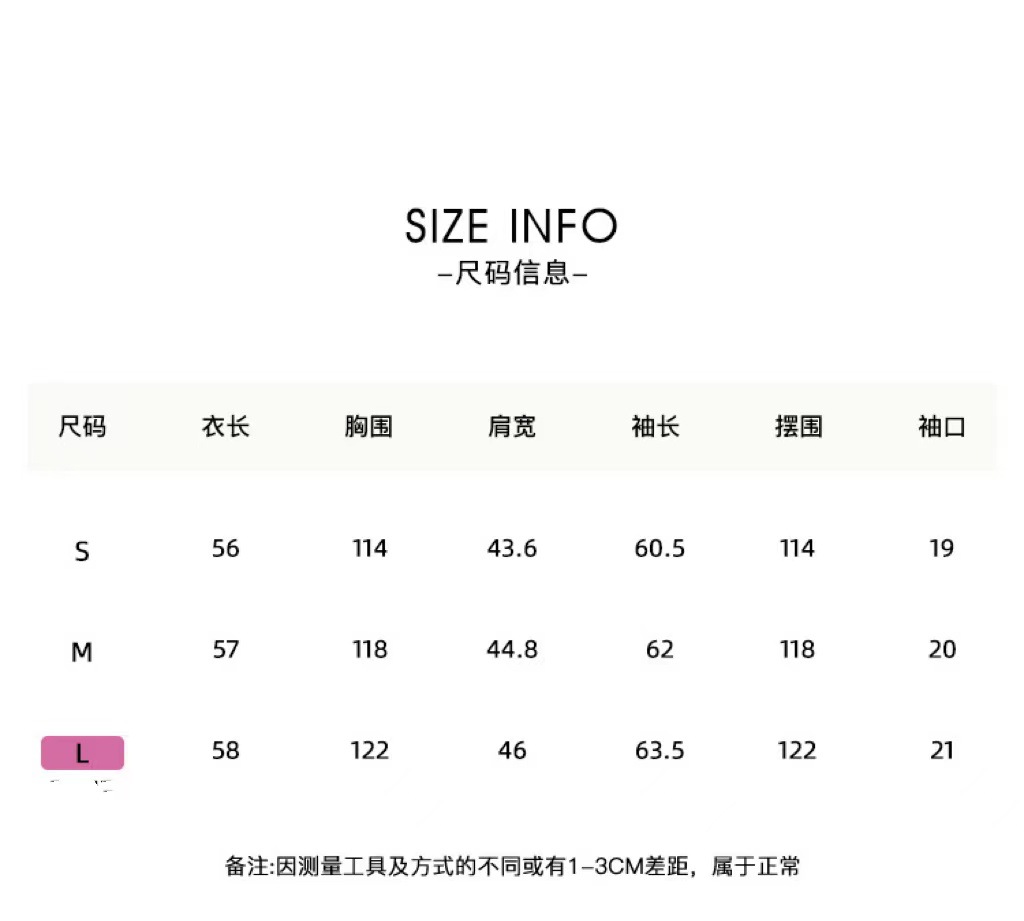Select the 袖口 value 21 for size L

(x=942, y=750)
